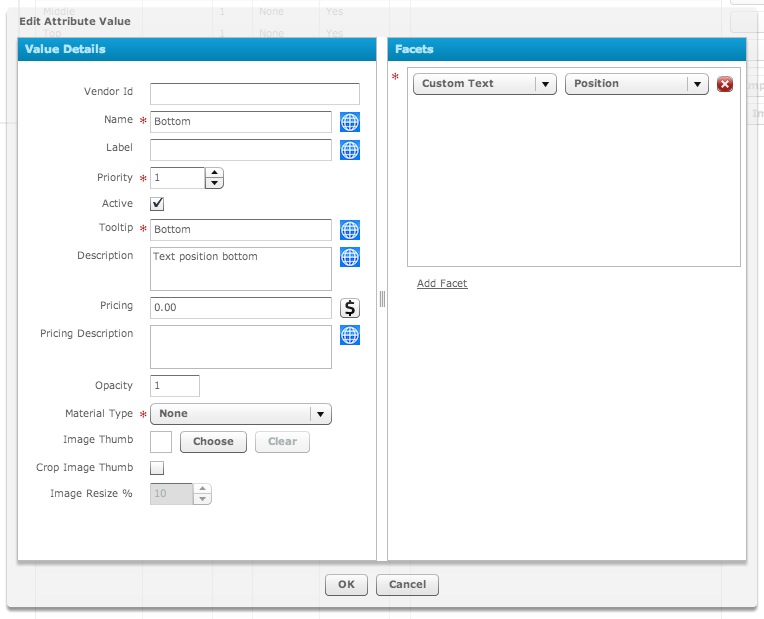Click the Pricing Description label

(86, 333)
